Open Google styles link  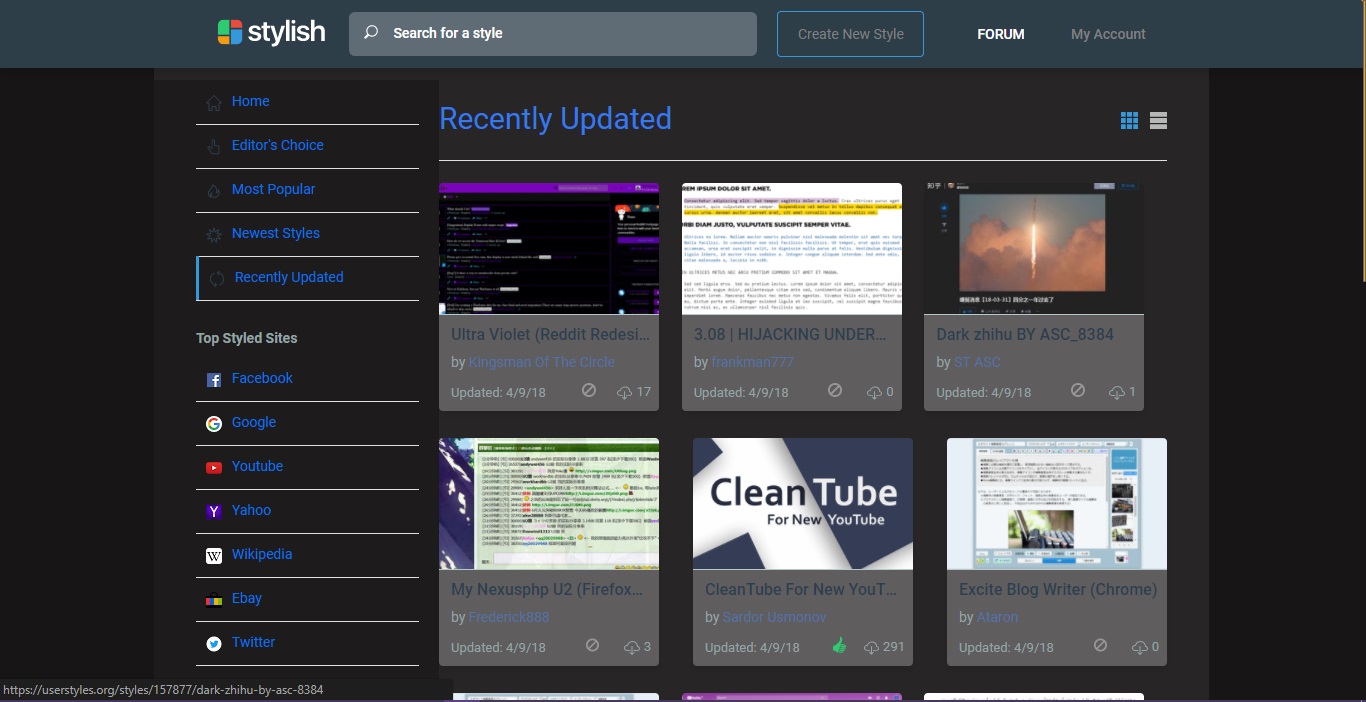tap(254, 422)
